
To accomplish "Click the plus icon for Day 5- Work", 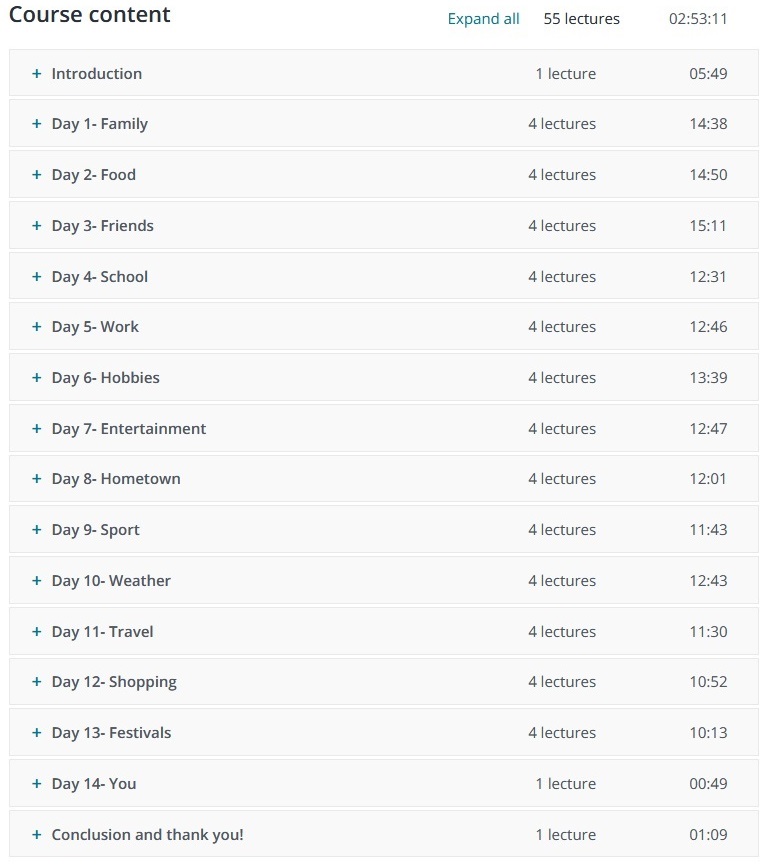I will pos(37,327).
